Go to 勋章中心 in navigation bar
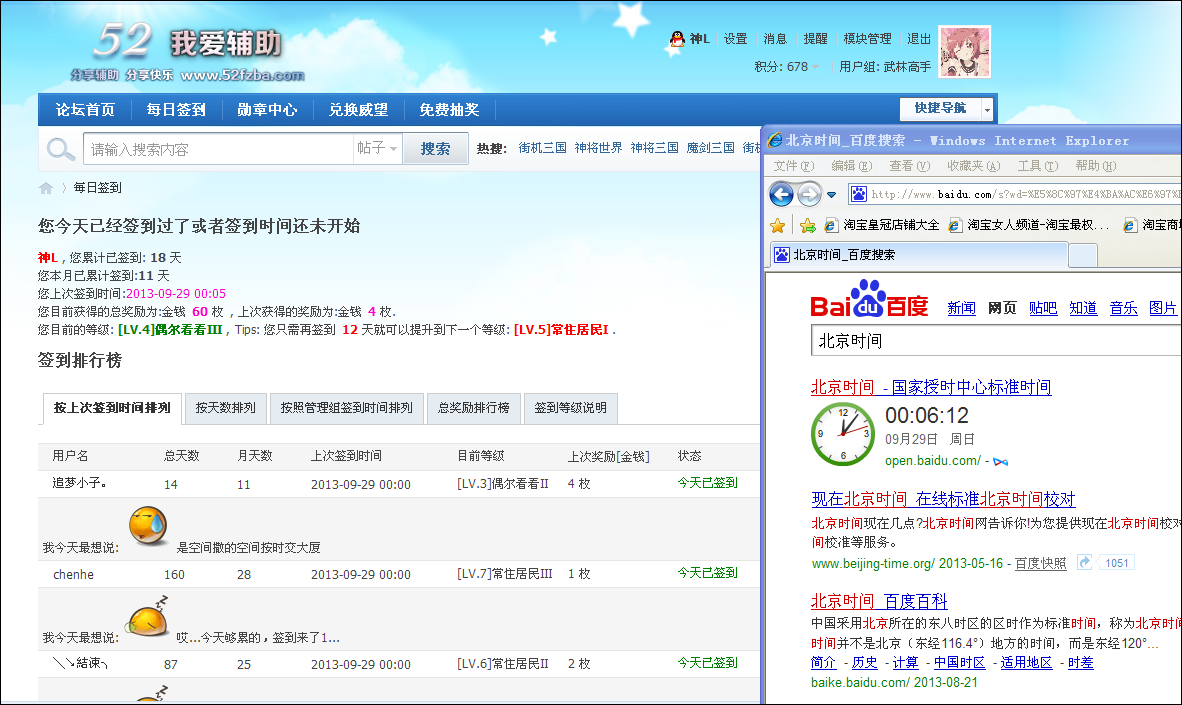 267,110
